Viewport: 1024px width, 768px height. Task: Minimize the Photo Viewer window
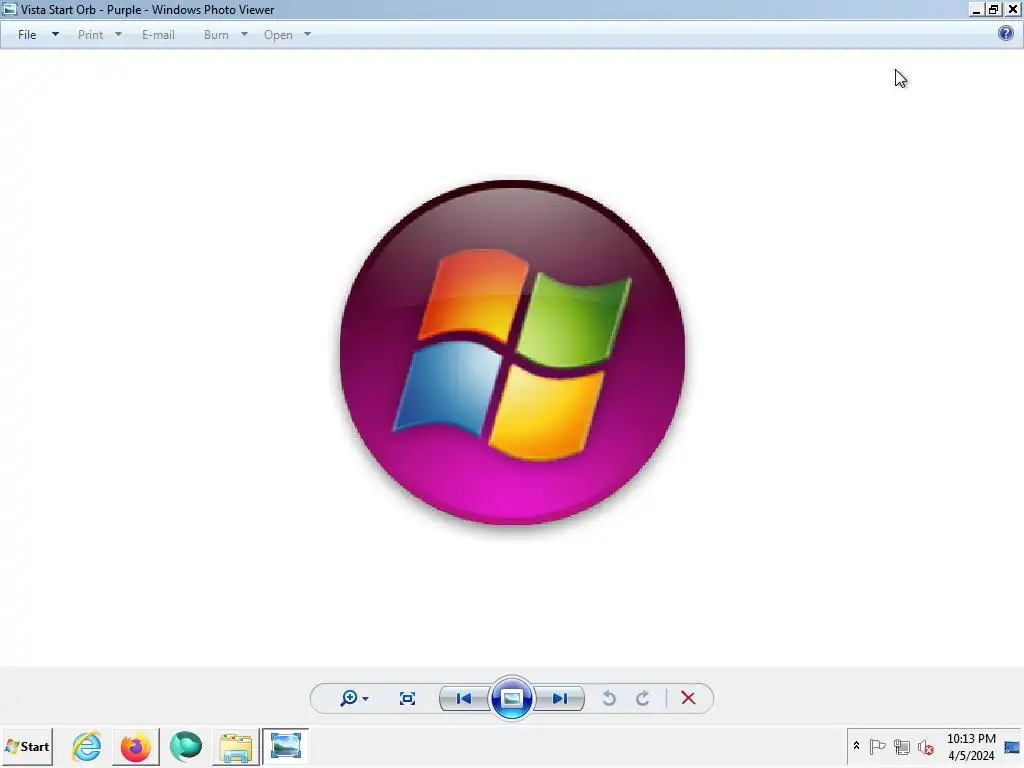976,9
